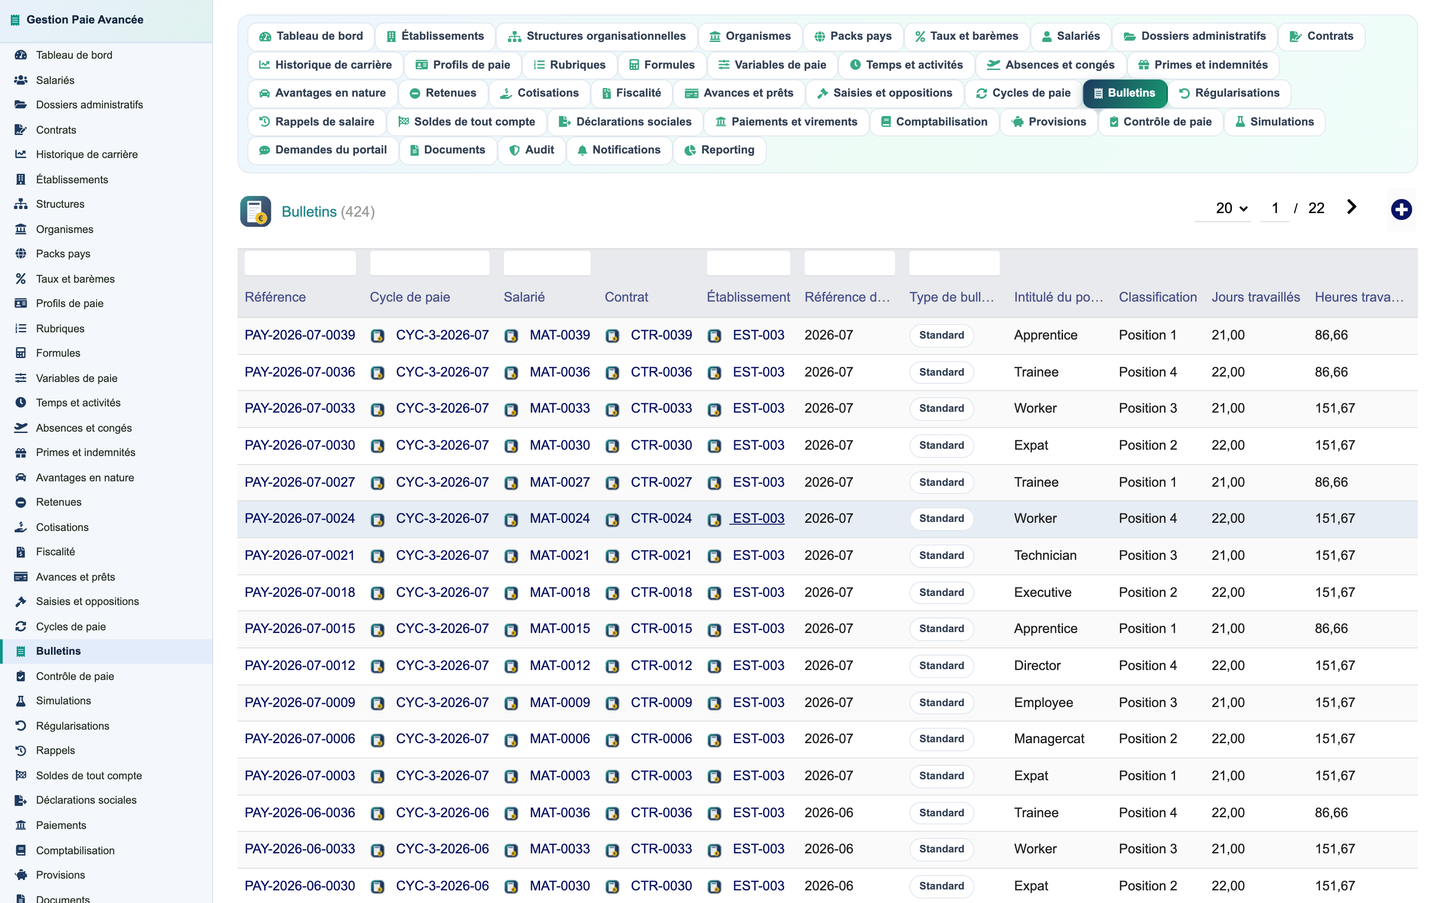Click the Cycles de paie refresh icon in sidebar

tap(21, 626)
